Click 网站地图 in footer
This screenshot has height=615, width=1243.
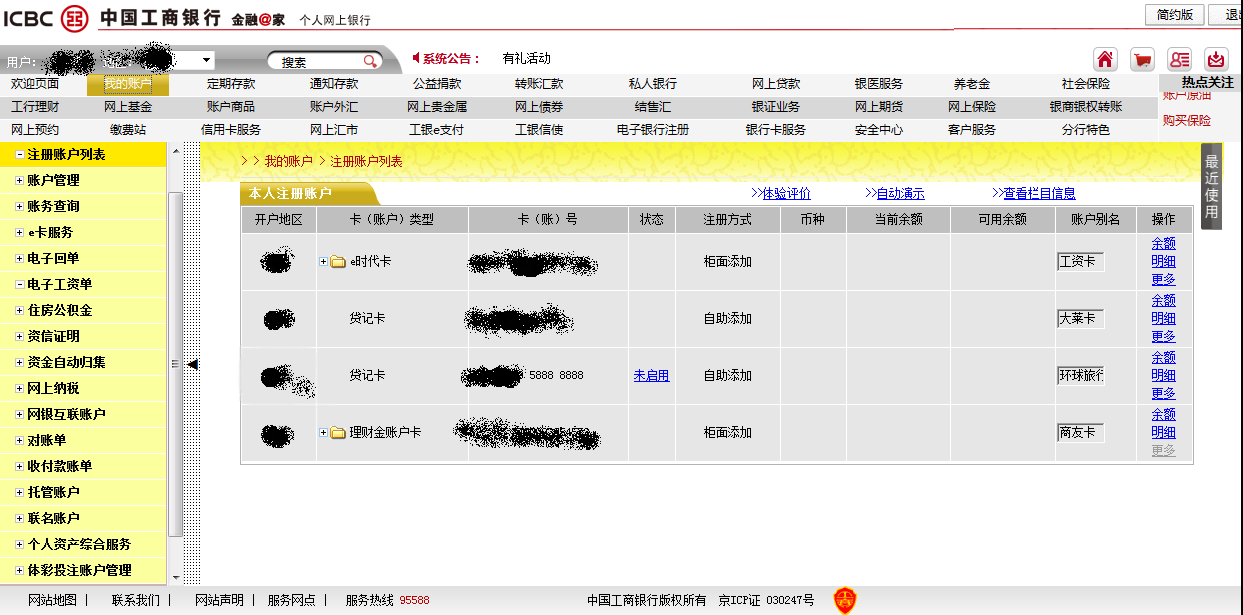pos(52,600)
